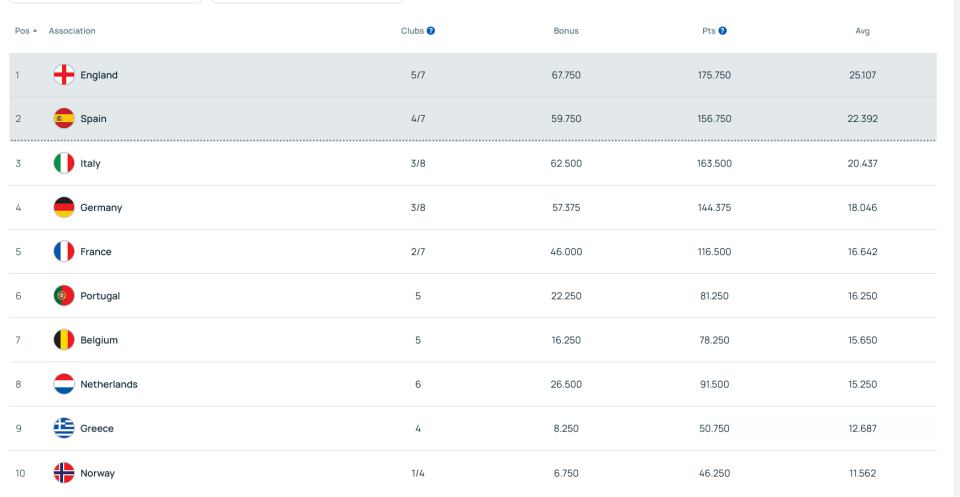
Task: Click the England association name
Action: [x=99, y=75]
